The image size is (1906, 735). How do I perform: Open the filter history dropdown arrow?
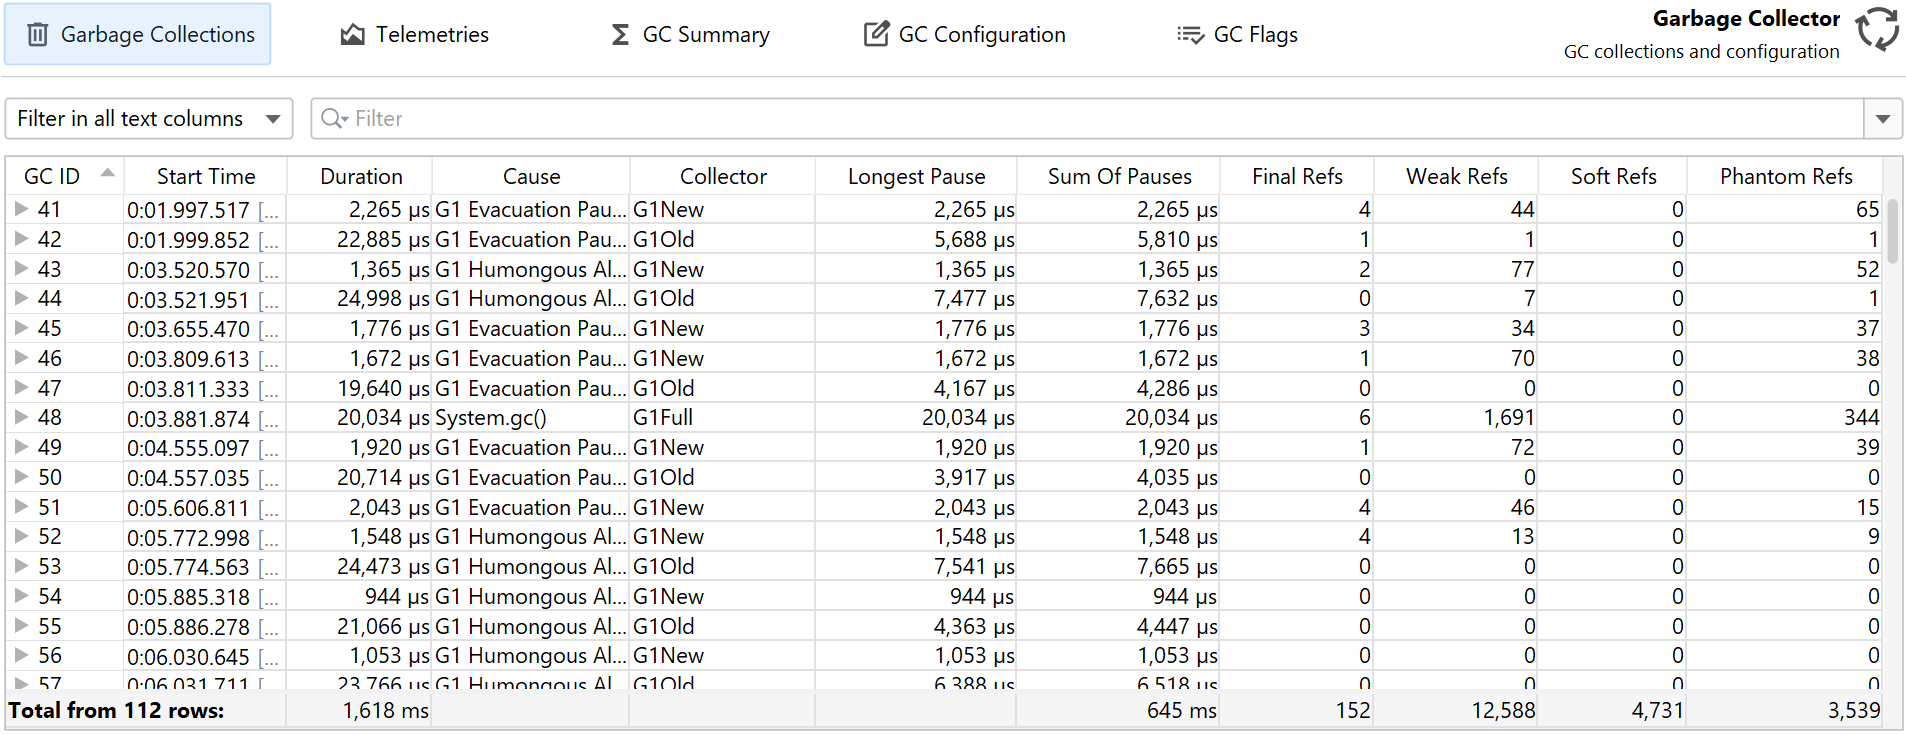coord(1882,119)
